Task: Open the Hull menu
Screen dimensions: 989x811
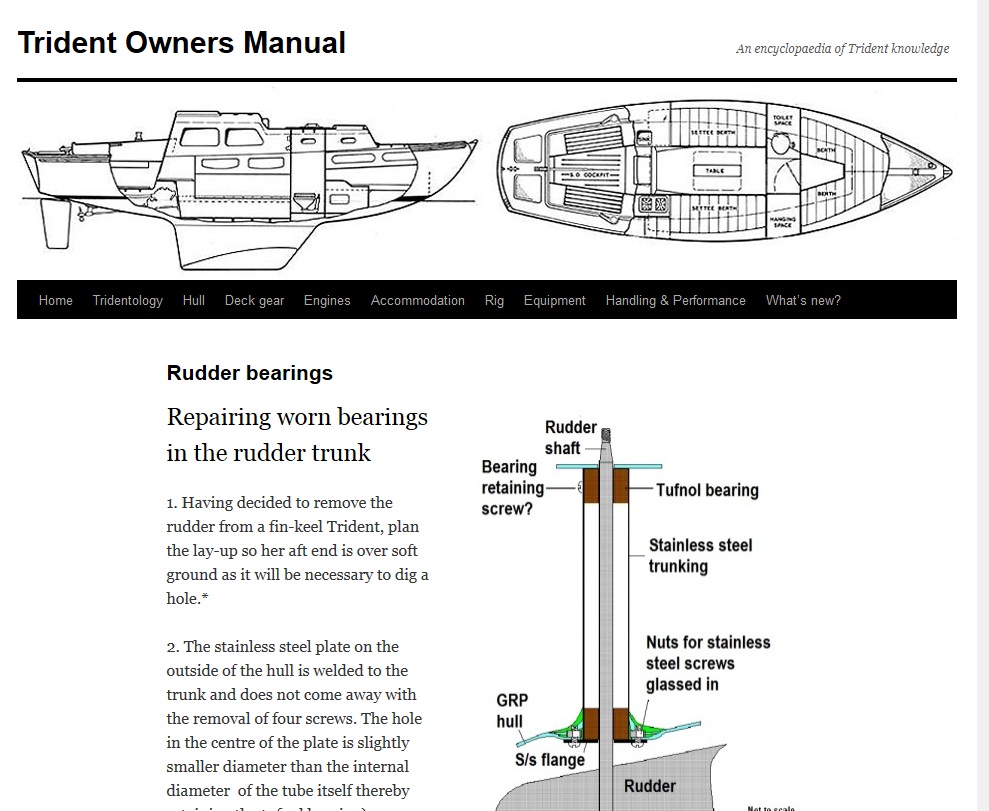Action: click(194, 300)
